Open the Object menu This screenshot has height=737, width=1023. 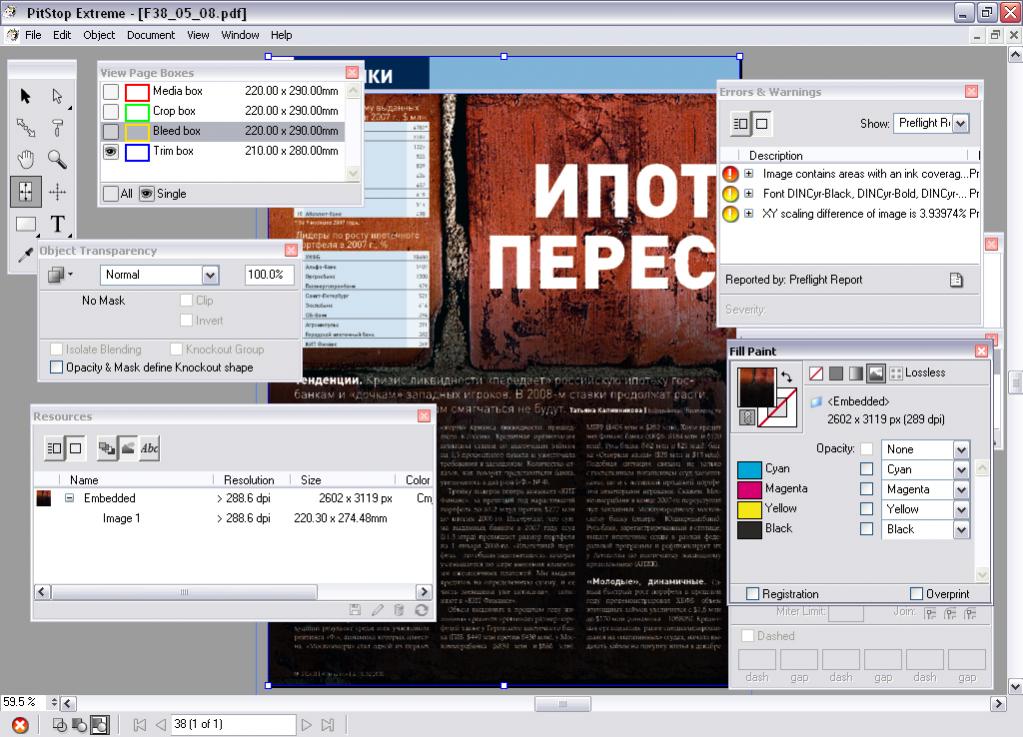(99, 35)
